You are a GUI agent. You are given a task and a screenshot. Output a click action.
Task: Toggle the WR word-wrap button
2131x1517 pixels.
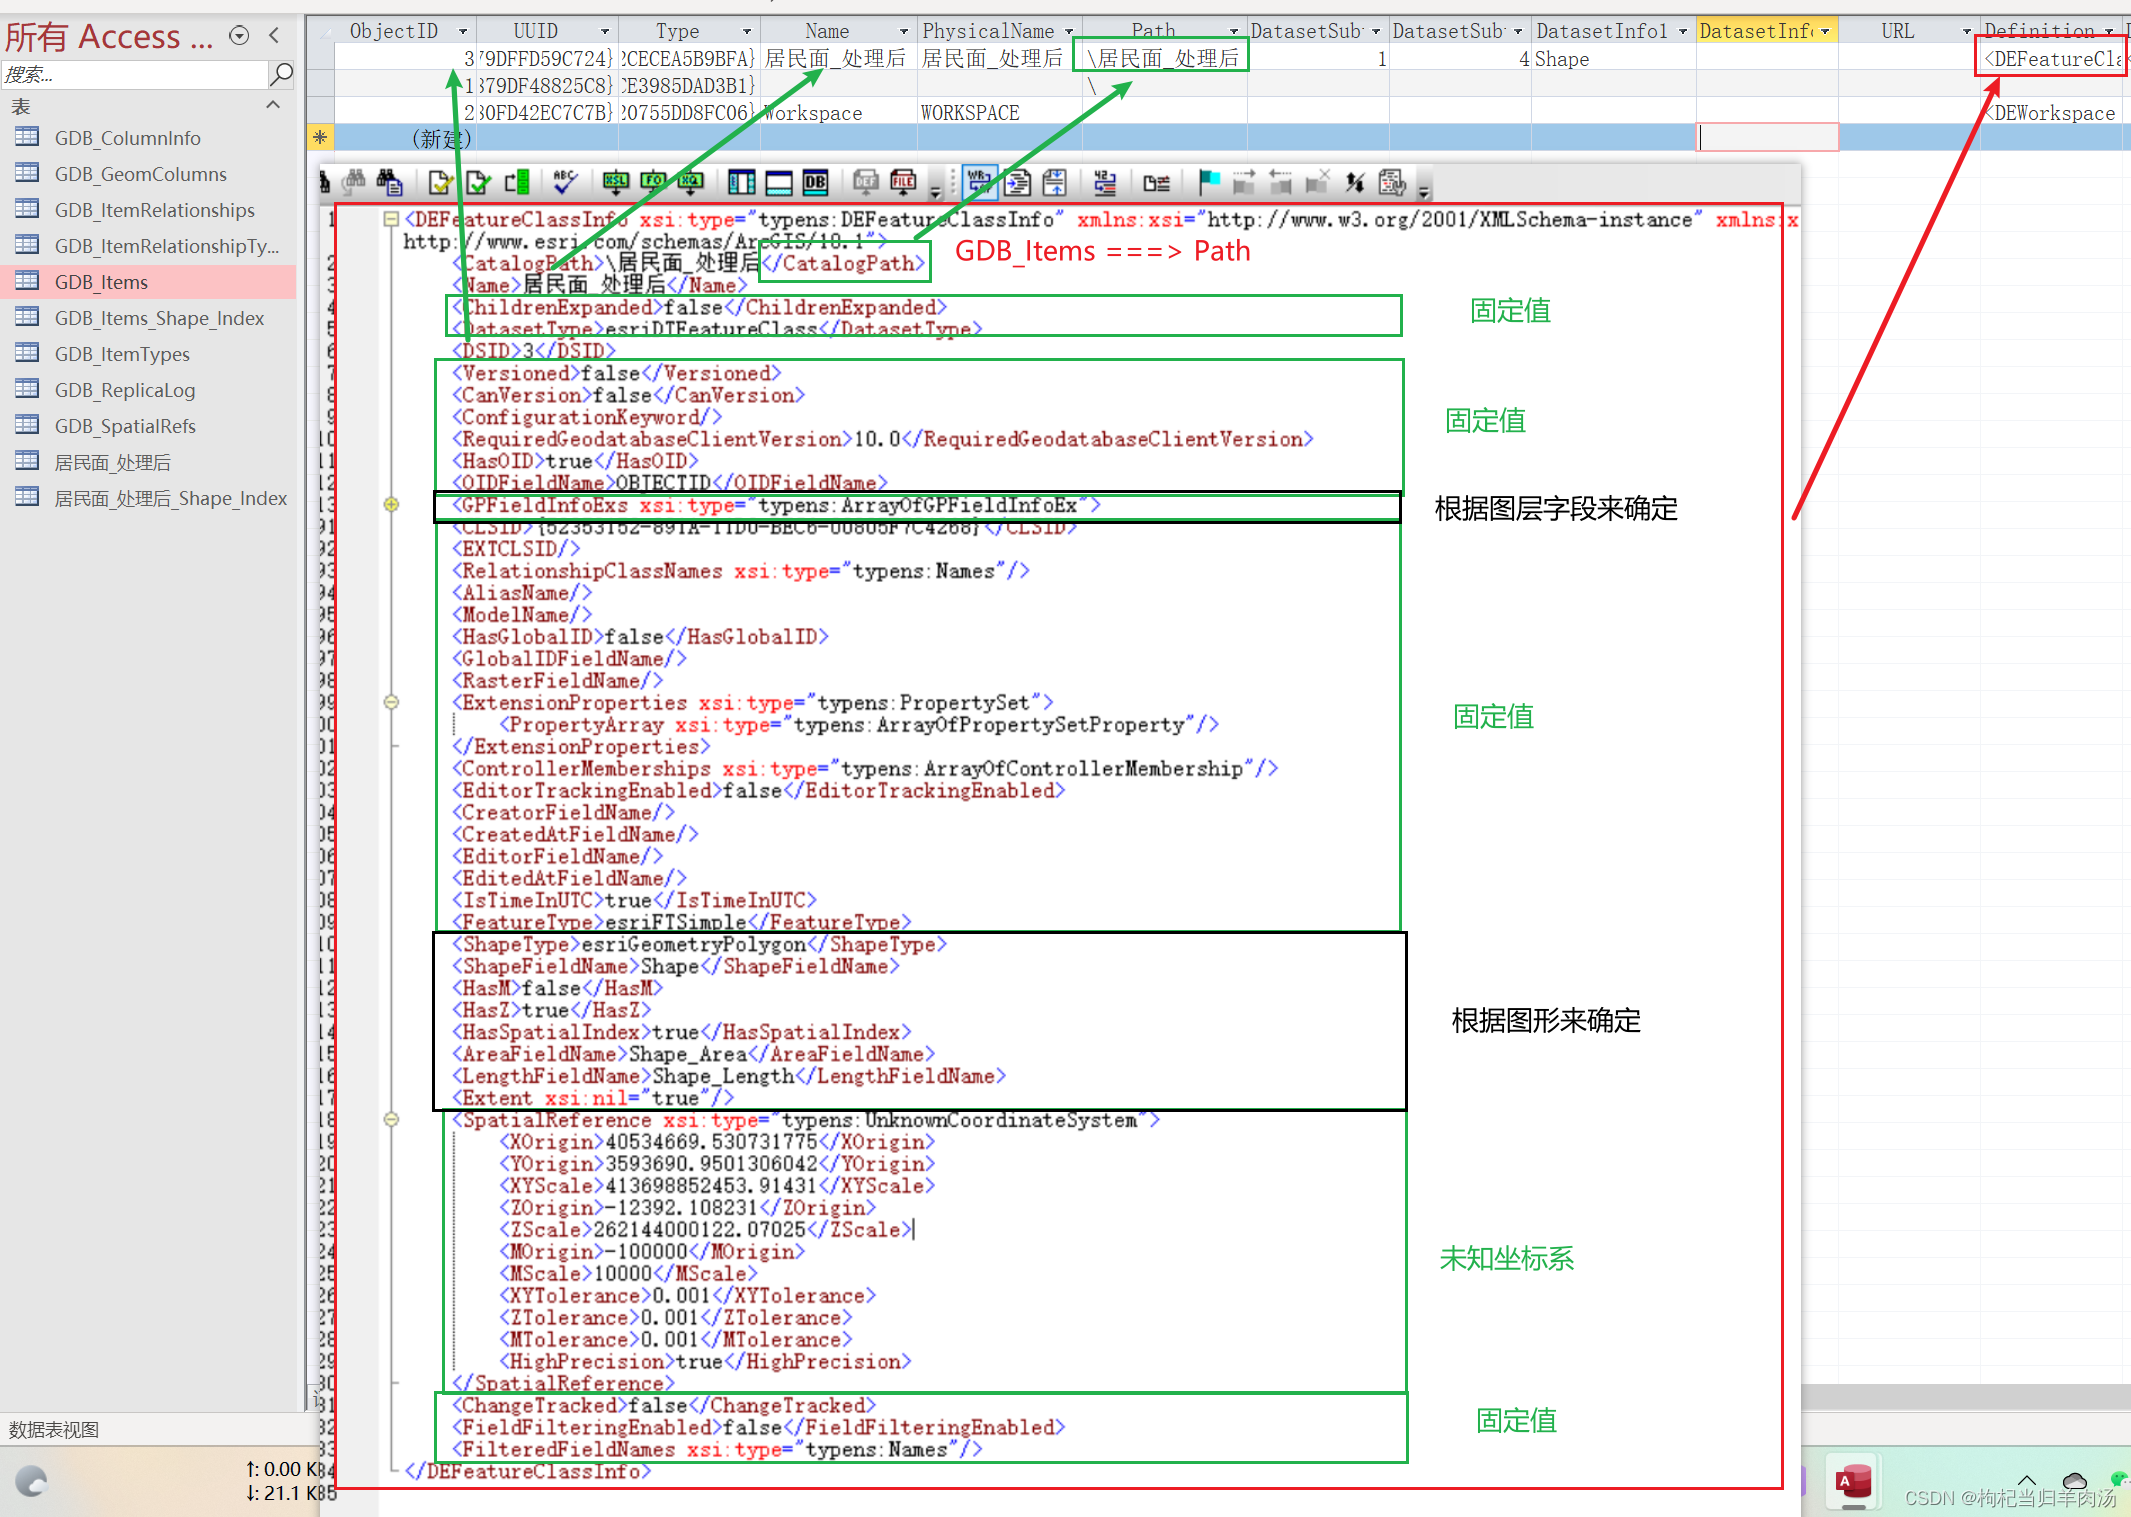[978, 182]
